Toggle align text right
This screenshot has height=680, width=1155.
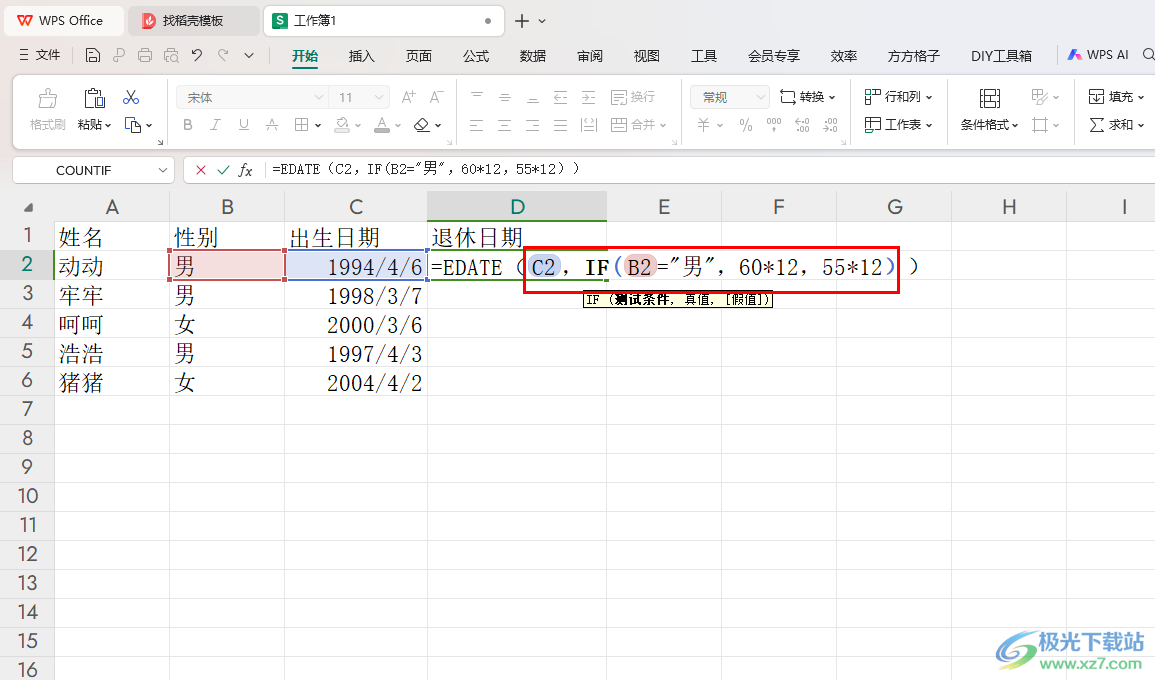click(x=533, y=125)
